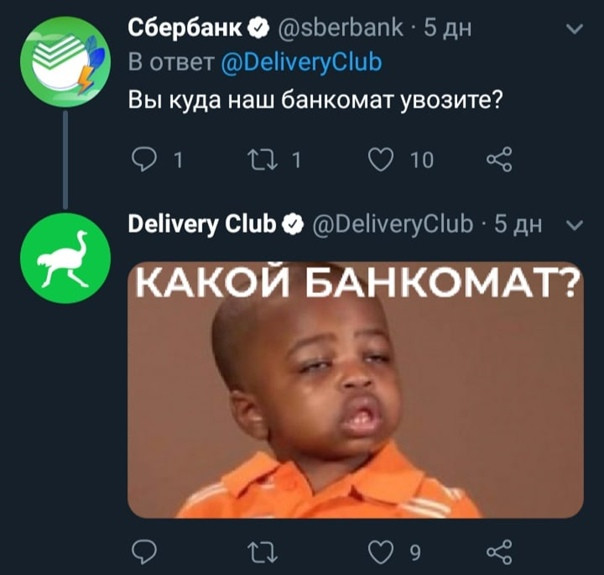604x575 pixels.
Task: Play the КАКОЙ БАНКОМАТ GIF
Action: click(356, 390)
